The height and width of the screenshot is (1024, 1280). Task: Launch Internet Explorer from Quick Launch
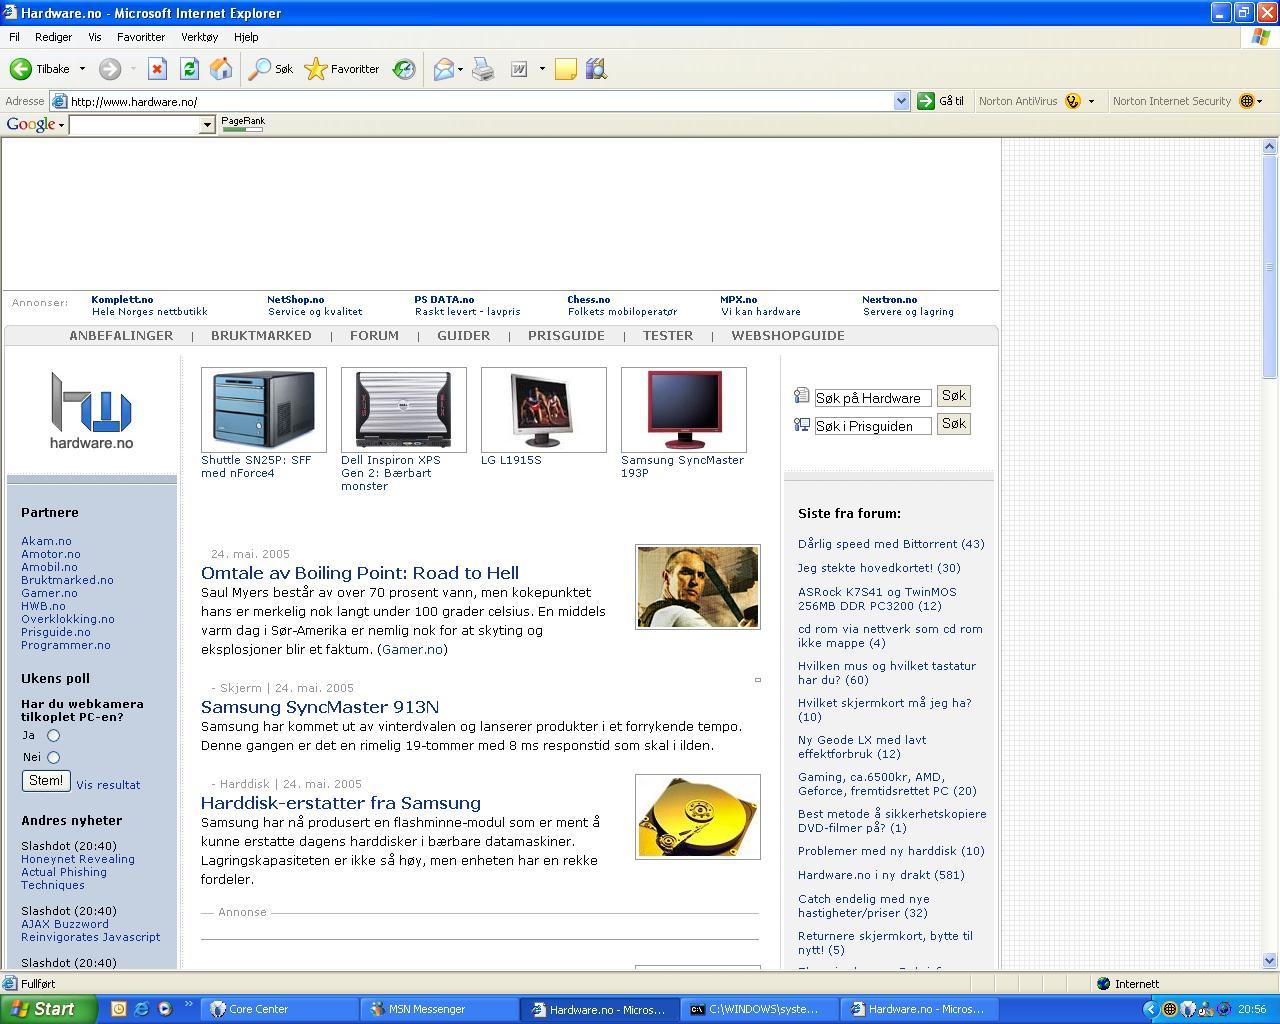[x=141, y=1009]
